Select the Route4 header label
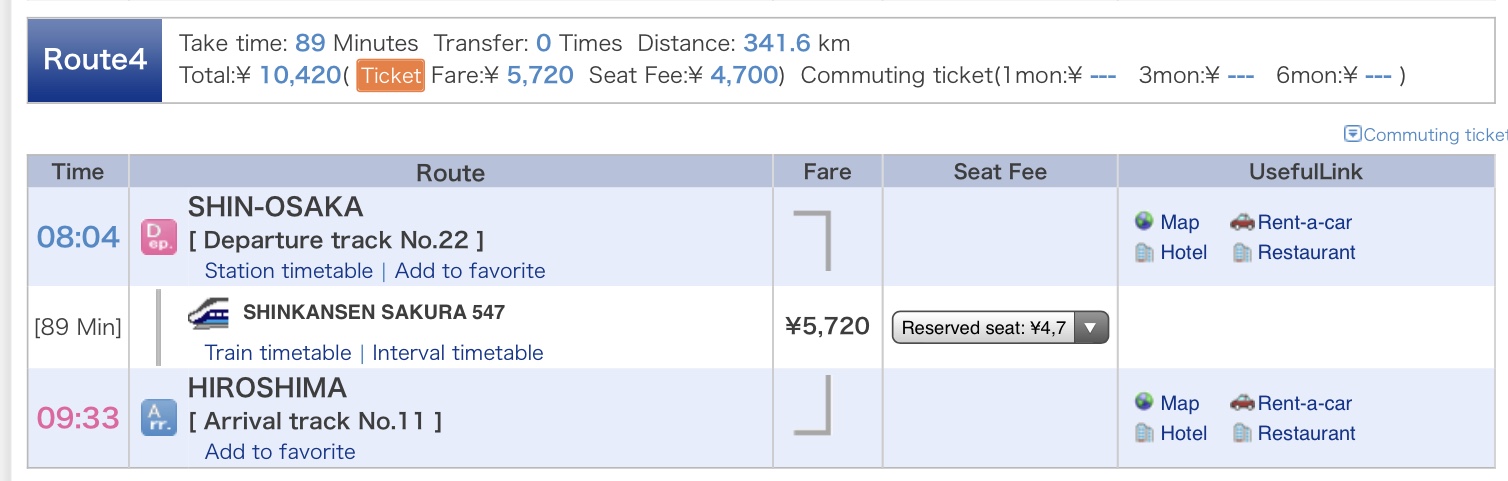 (x=95, y=60)
